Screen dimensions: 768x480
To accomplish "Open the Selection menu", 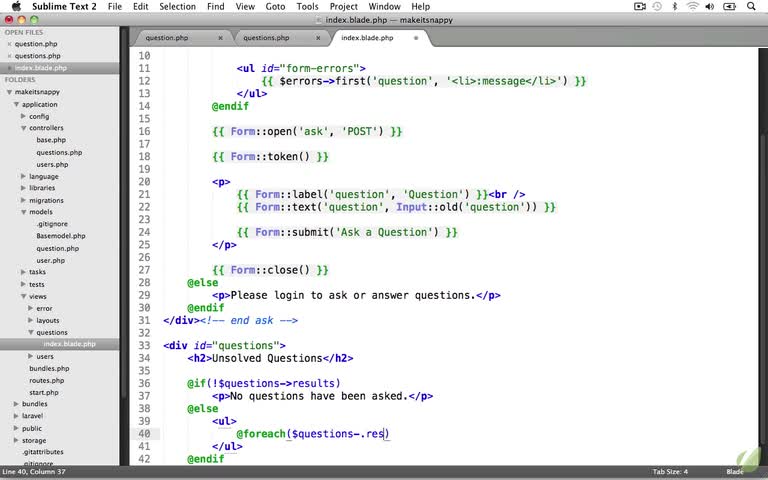I will 177,6.
